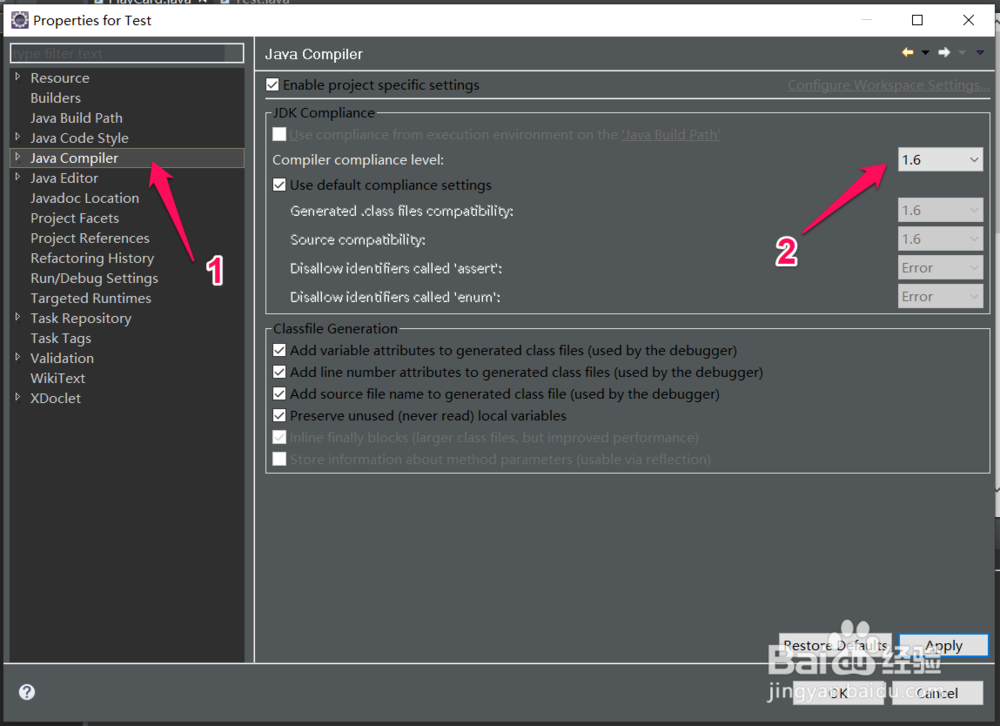
Task: Click the Restore Defaults button
Action: (x=835, y=646)
